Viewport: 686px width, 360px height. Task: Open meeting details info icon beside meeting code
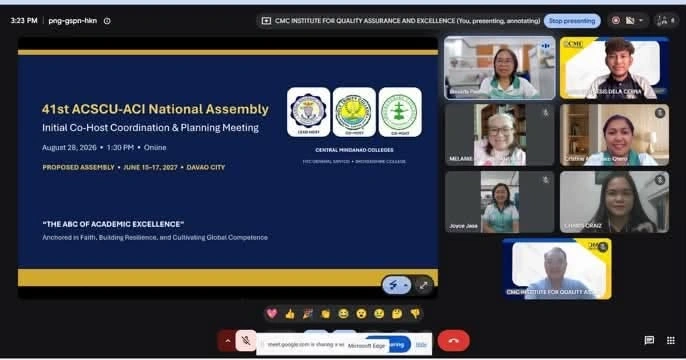click(x=107, y=21)
